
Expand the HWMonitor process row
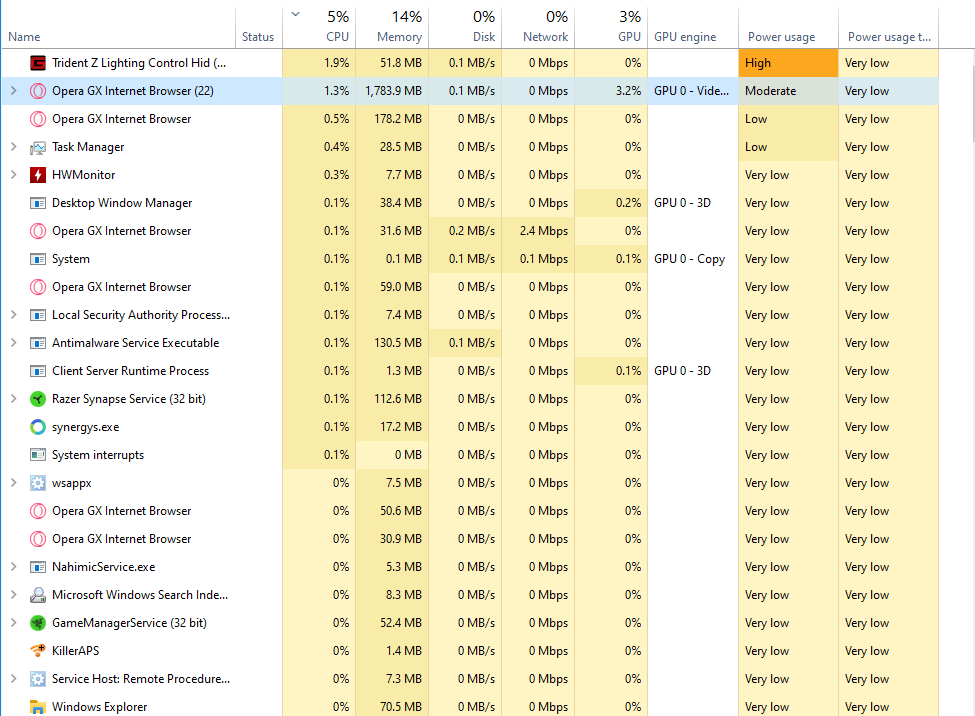point(14,175)
